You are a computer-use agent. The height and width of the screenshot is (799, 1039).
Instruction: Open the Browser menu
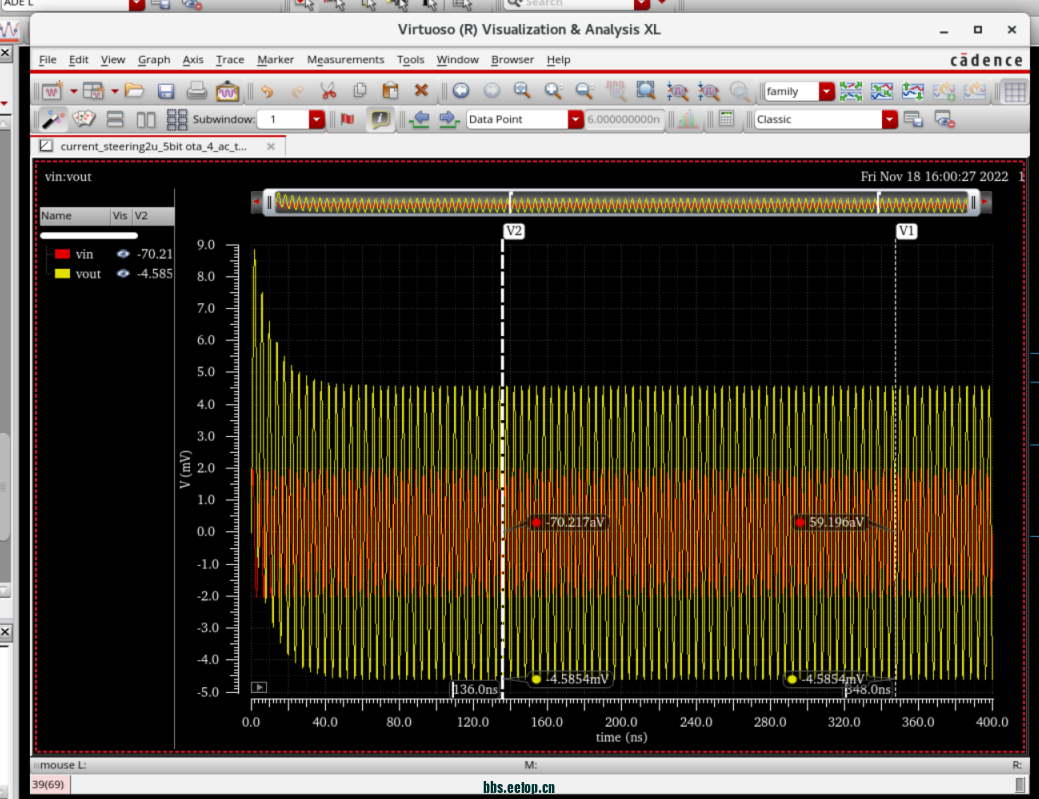pos(512,60)
